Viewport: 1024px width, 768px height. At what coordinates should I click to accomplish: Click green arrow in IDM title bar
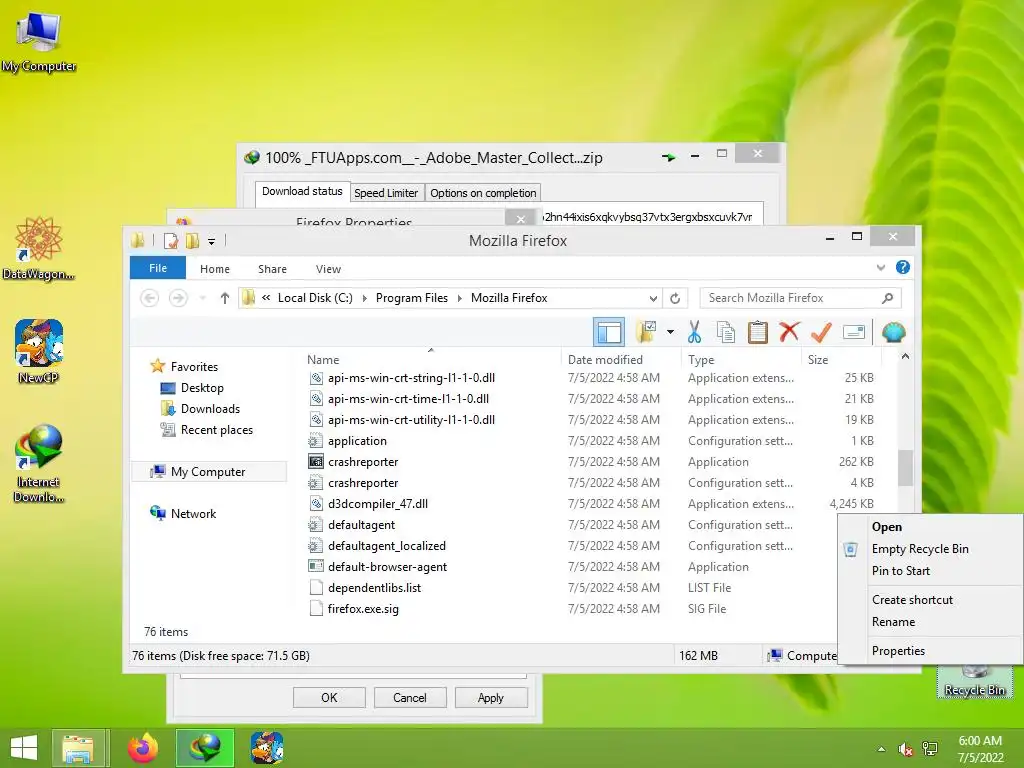tap(669, 157)
